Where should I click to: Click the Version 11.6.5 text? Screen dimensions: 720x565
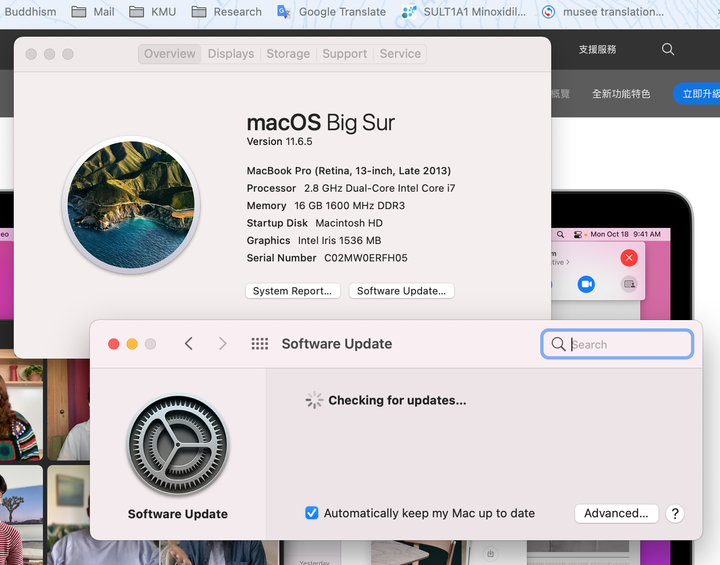pos(279,141)
